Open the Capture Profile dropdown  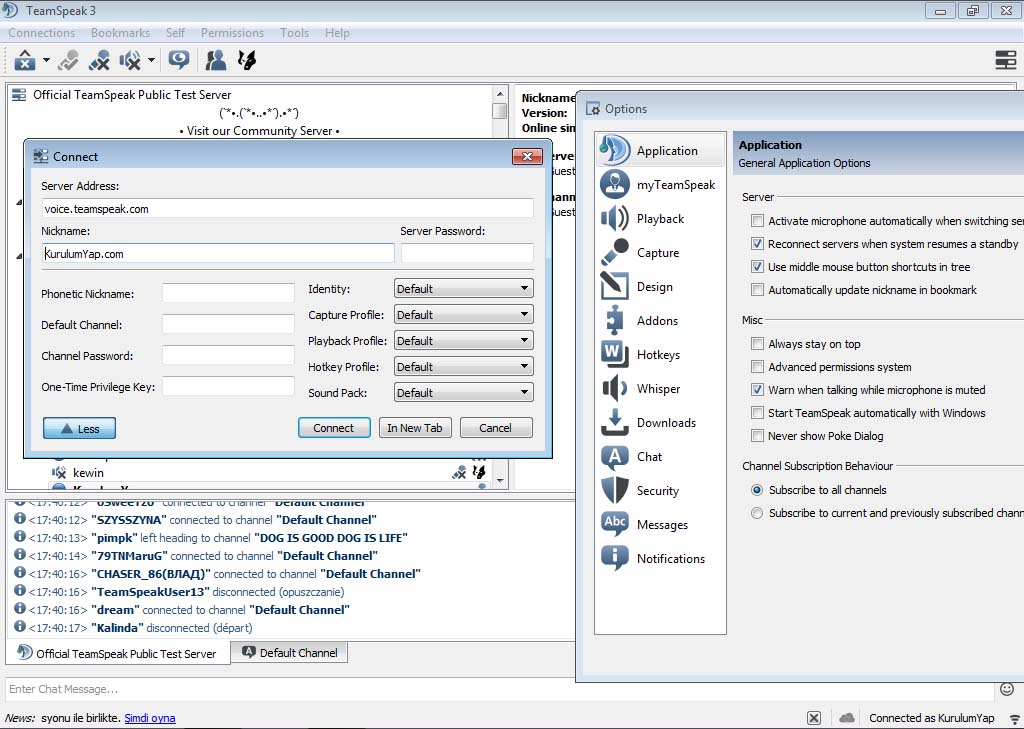tap(464, 314)
